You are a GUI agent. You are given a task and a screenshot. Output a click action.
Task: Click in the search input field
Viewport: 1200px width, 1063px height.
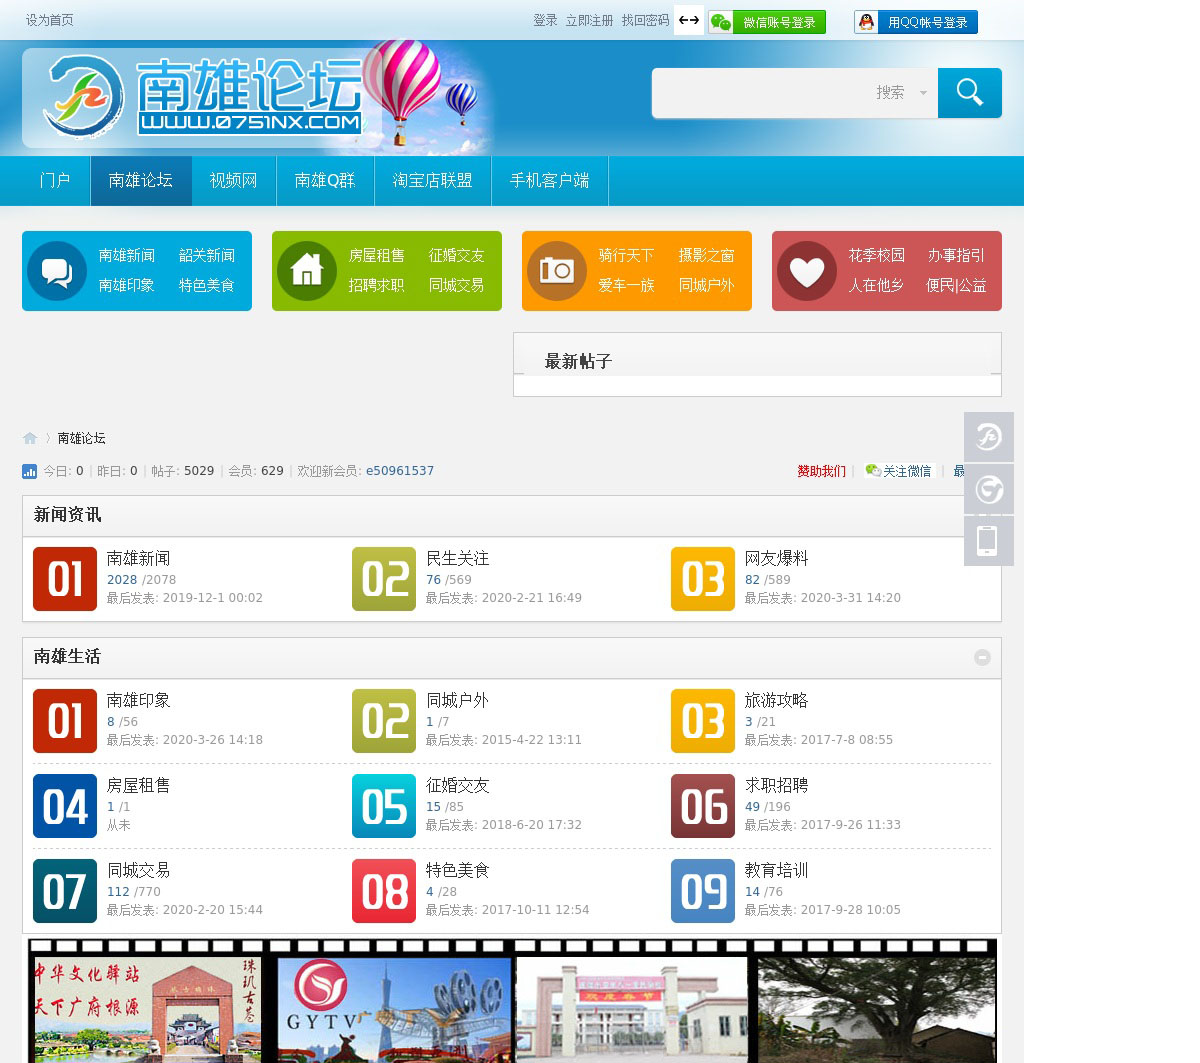click(x=760, y=93)
